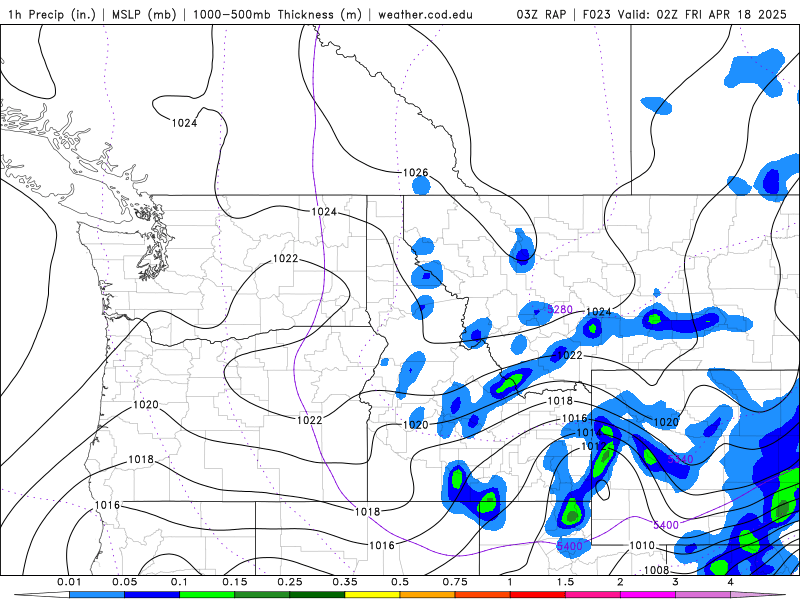Click the purple 5280 thickness label
This screenshot has width=800, height=600.
(x=560, y=309)
